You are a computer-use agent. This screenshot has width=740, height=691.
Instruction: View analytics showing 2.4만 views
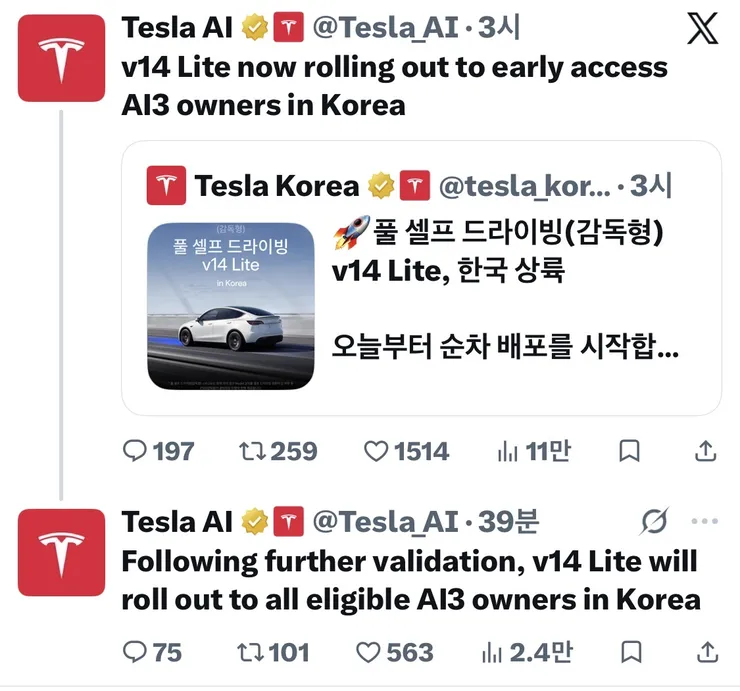tap(527, 652)
